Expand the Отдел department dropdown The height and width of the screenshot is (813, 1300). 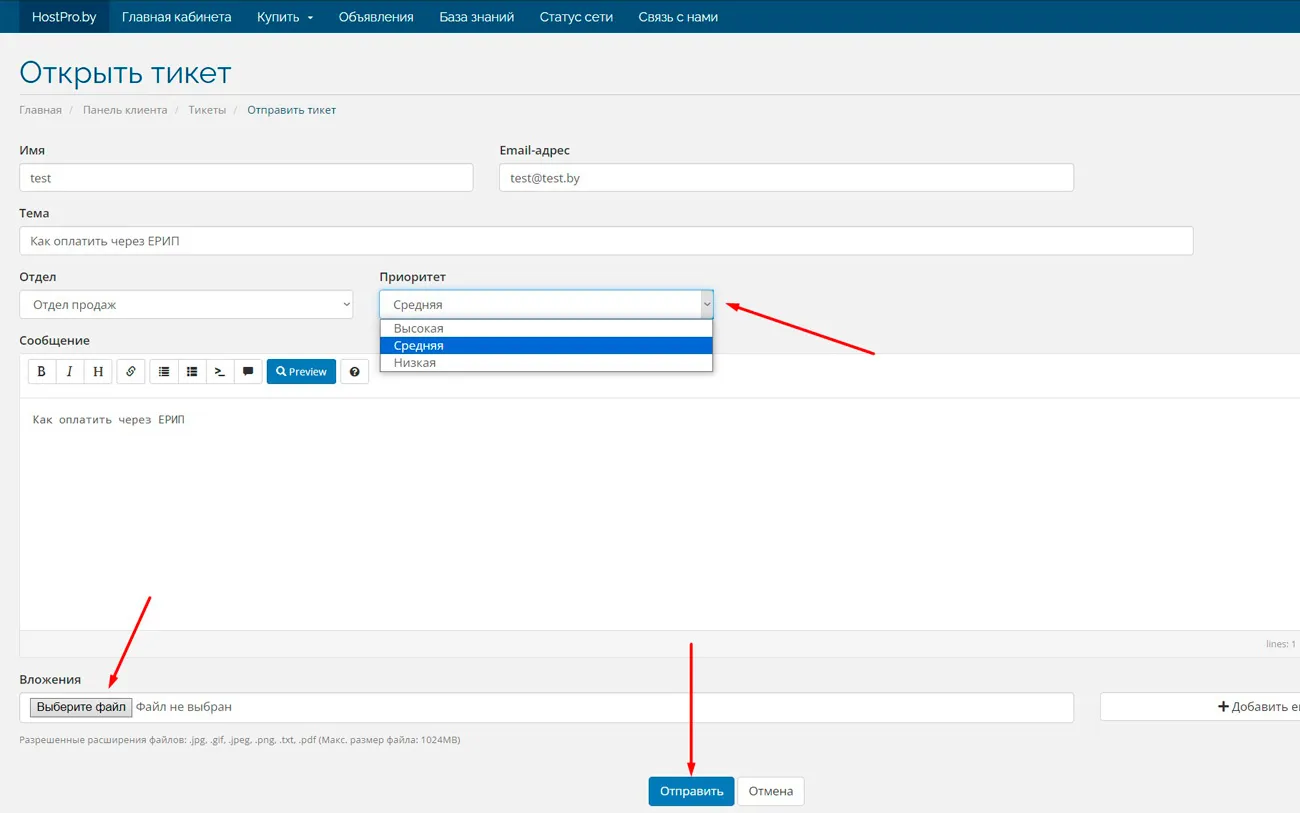[186, 305]
